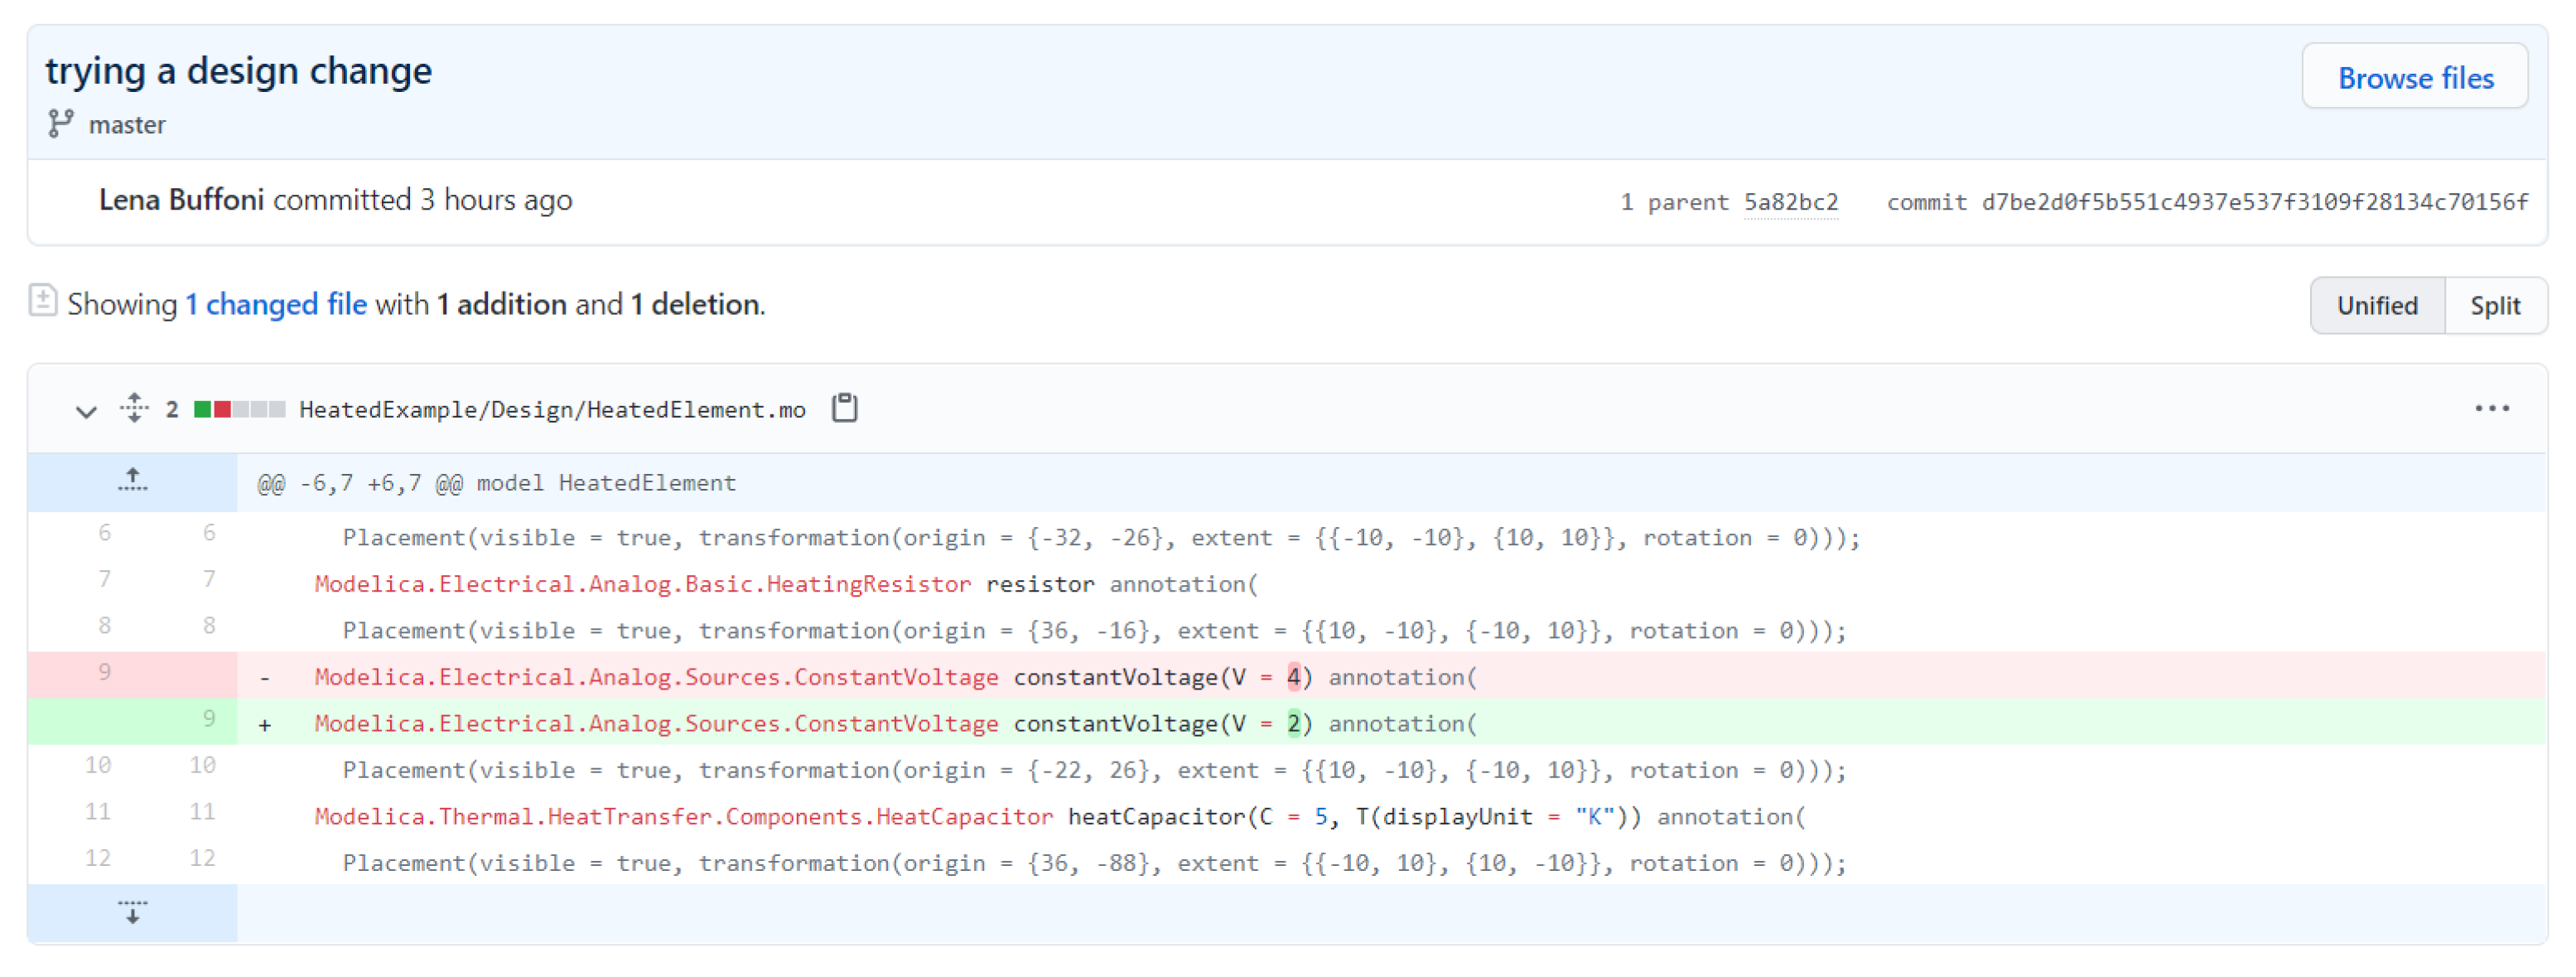
Task: Click the diff file icon beside Showing
Action: [42, 300]
